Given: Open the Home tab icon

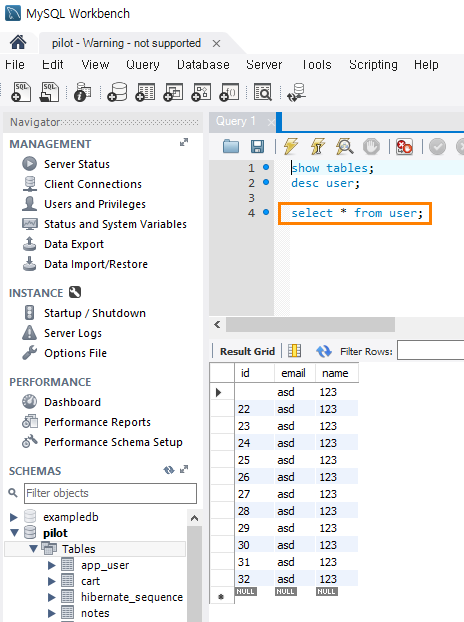Looking at the screenshot, I should (18, 42).
